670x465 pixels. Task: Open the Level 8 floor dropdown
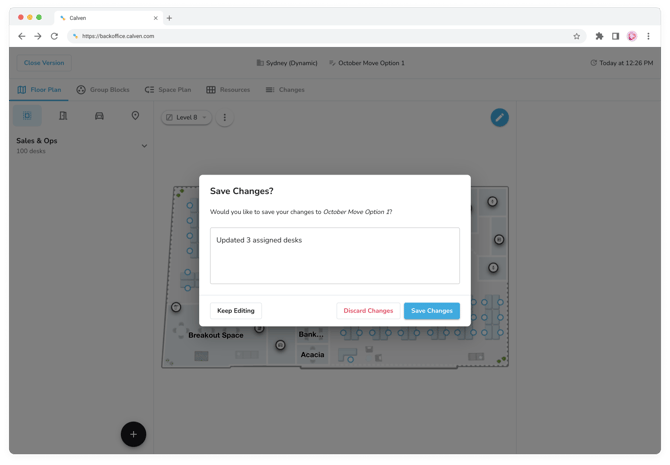[x=186, y=117]
